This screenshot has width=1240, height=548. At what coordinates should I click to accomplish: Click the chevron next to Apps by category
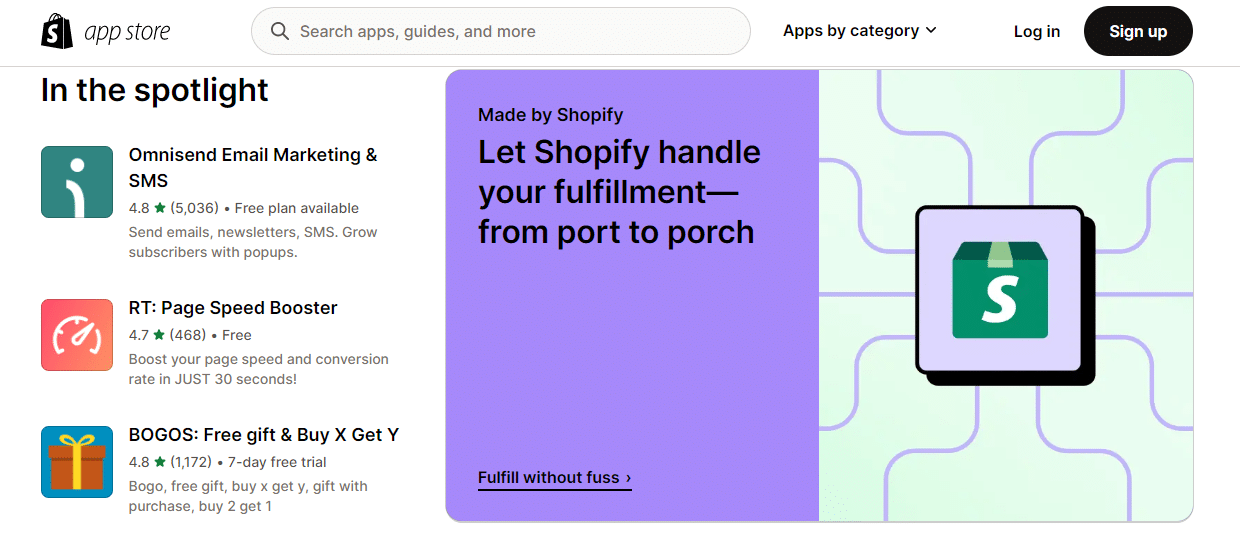(x=931, y=31)
